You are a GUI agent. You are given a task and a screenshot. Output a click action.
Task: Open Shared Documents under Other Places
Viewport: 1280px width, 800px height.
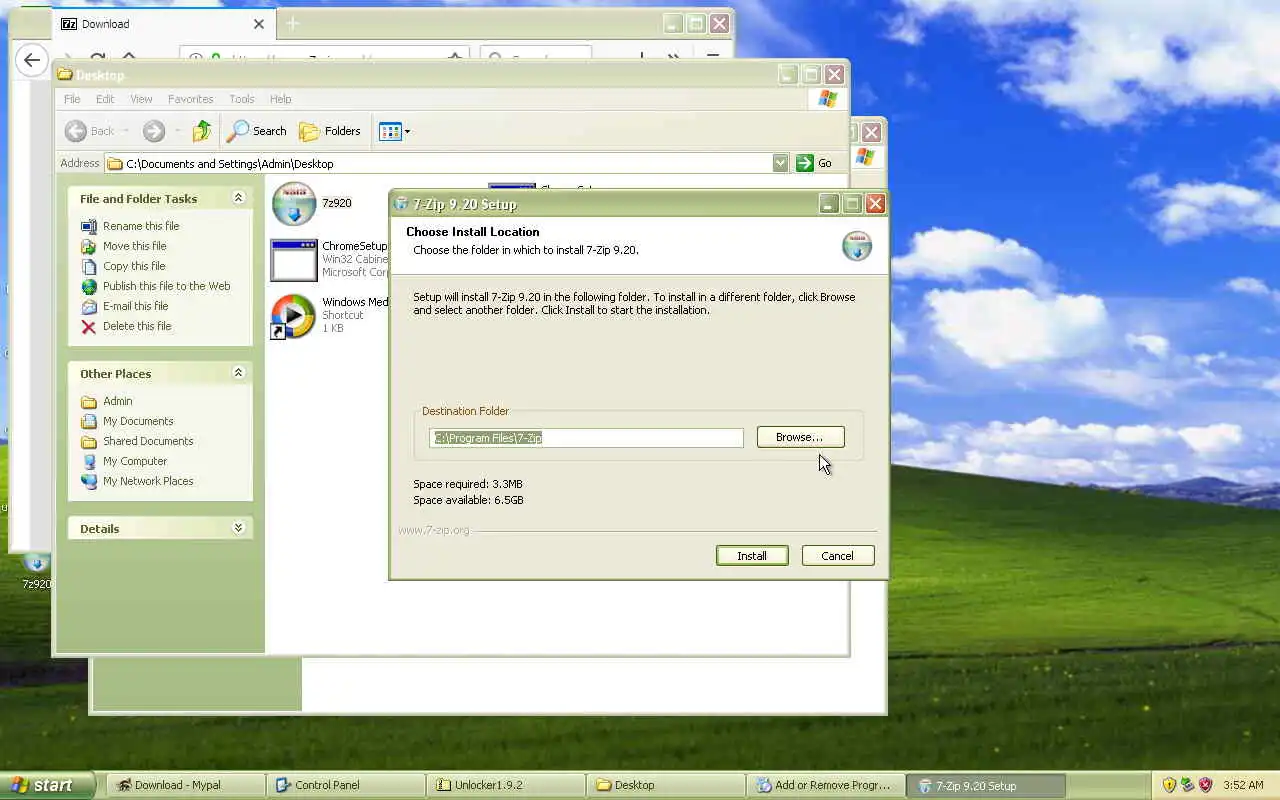148,441
